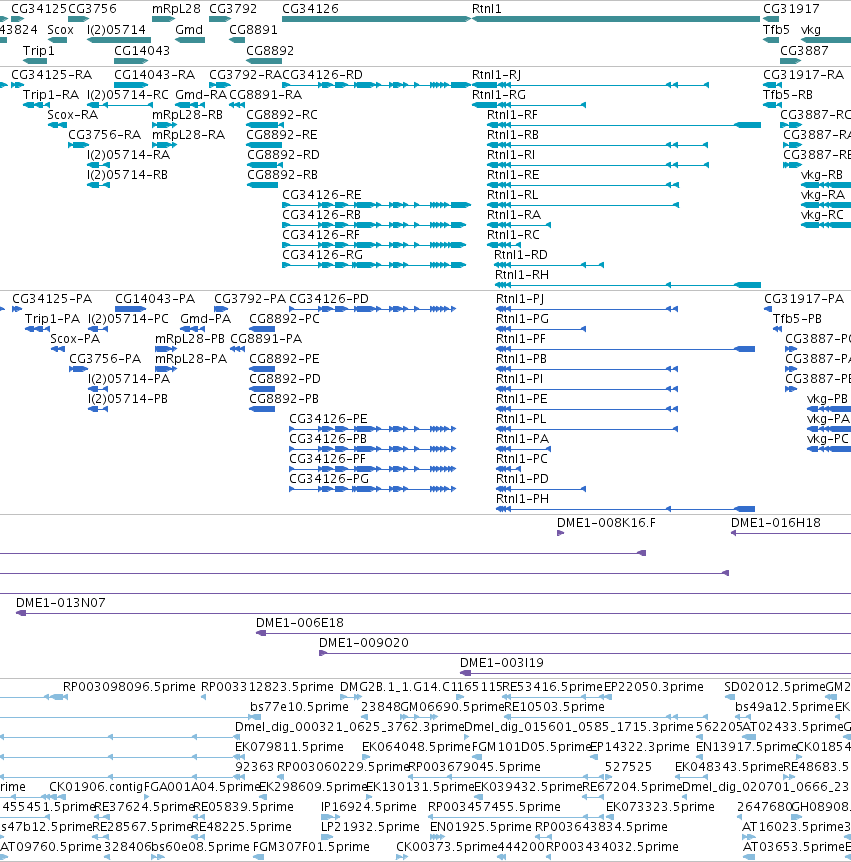The height and width of the screenshot is (862, 851).
Task: Click EST CK01906.contig label
Action: pos(96,787)
